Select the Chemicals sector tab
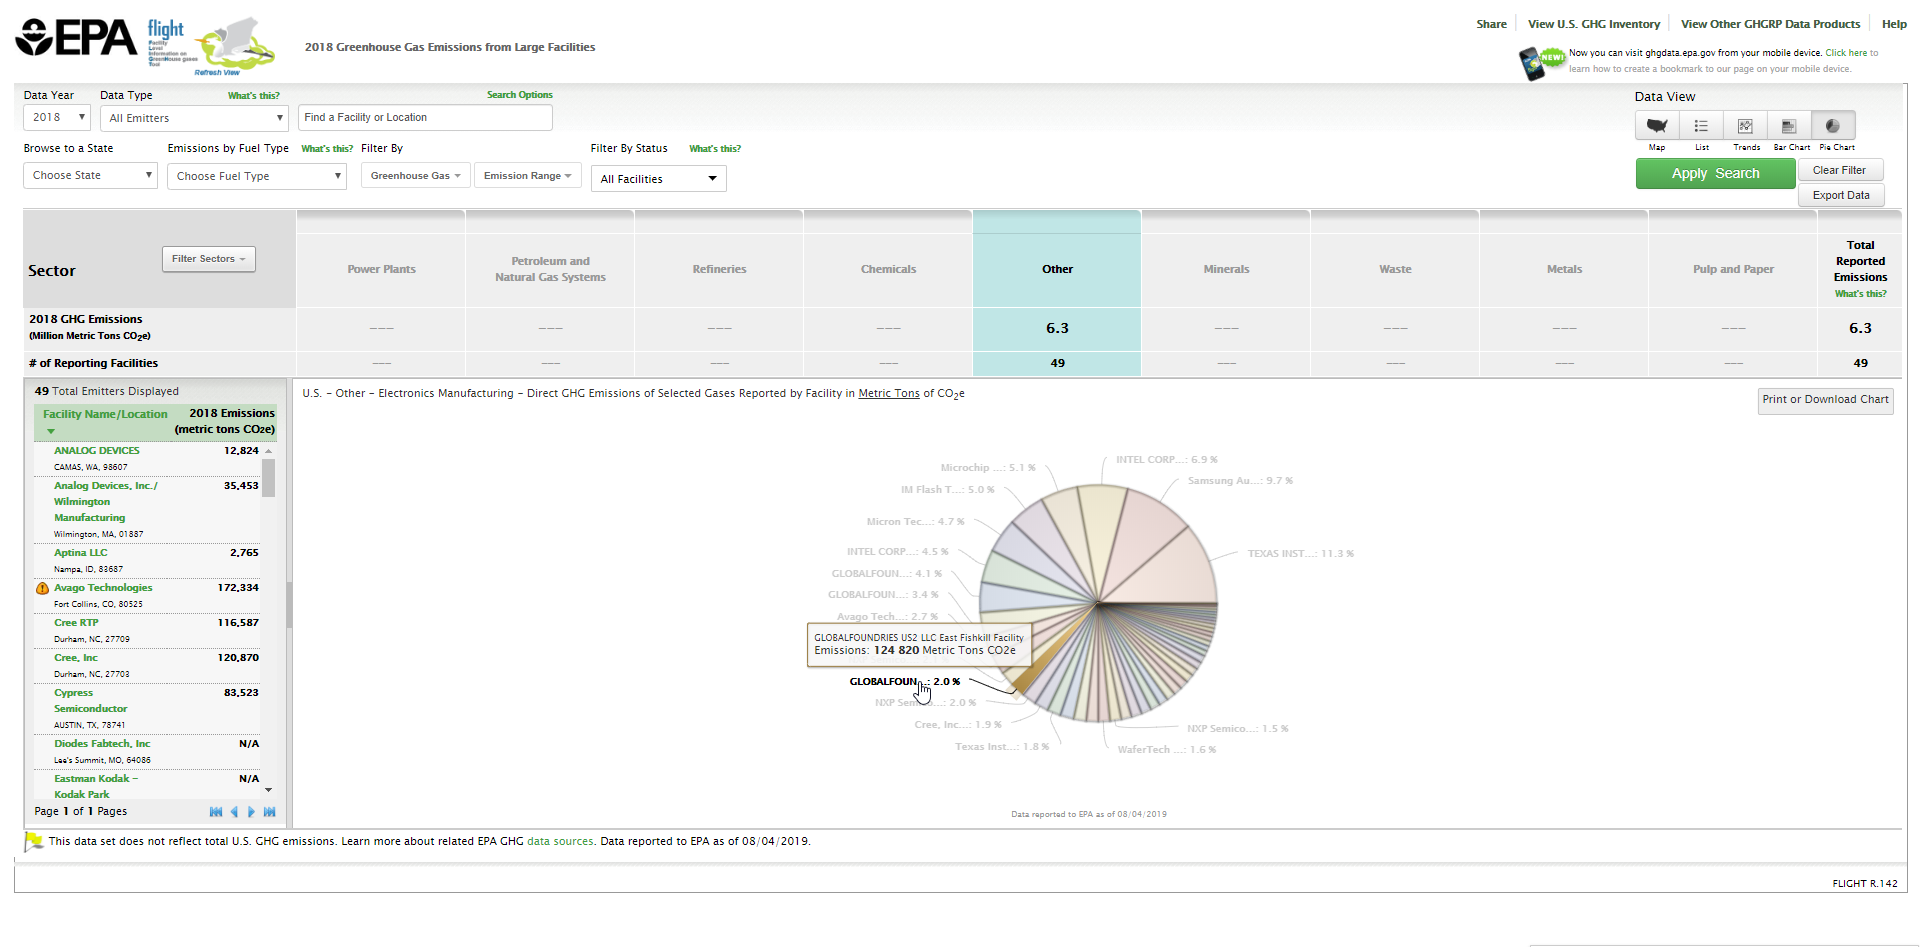This screenshot has width=1920, height=947. point(888,269)
